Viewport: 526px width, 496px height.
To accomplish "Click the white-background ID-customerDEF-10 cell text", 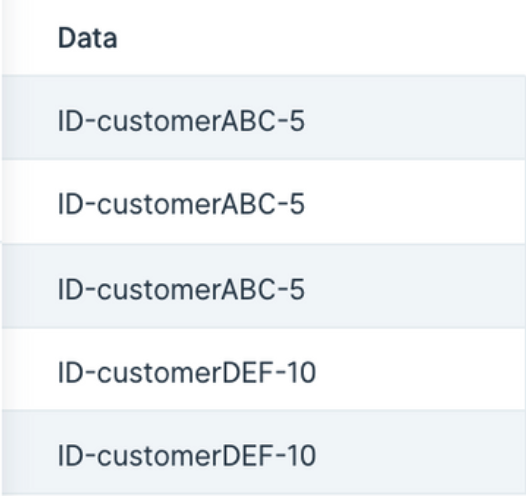I will tap(187, 373).
